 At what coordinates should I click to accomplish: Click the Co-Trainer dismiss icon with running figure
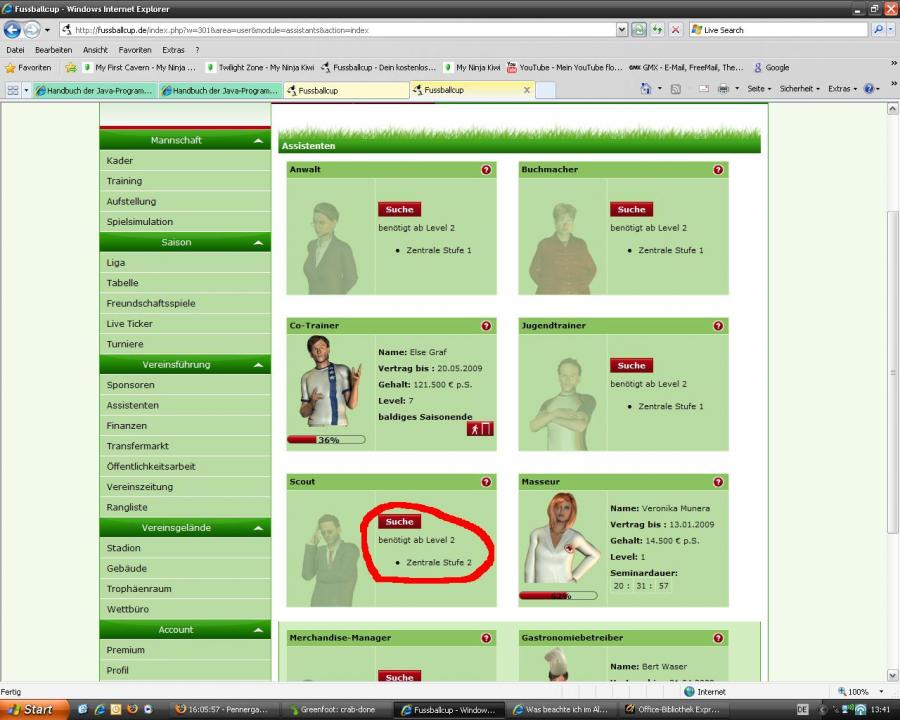click(480, 429)
